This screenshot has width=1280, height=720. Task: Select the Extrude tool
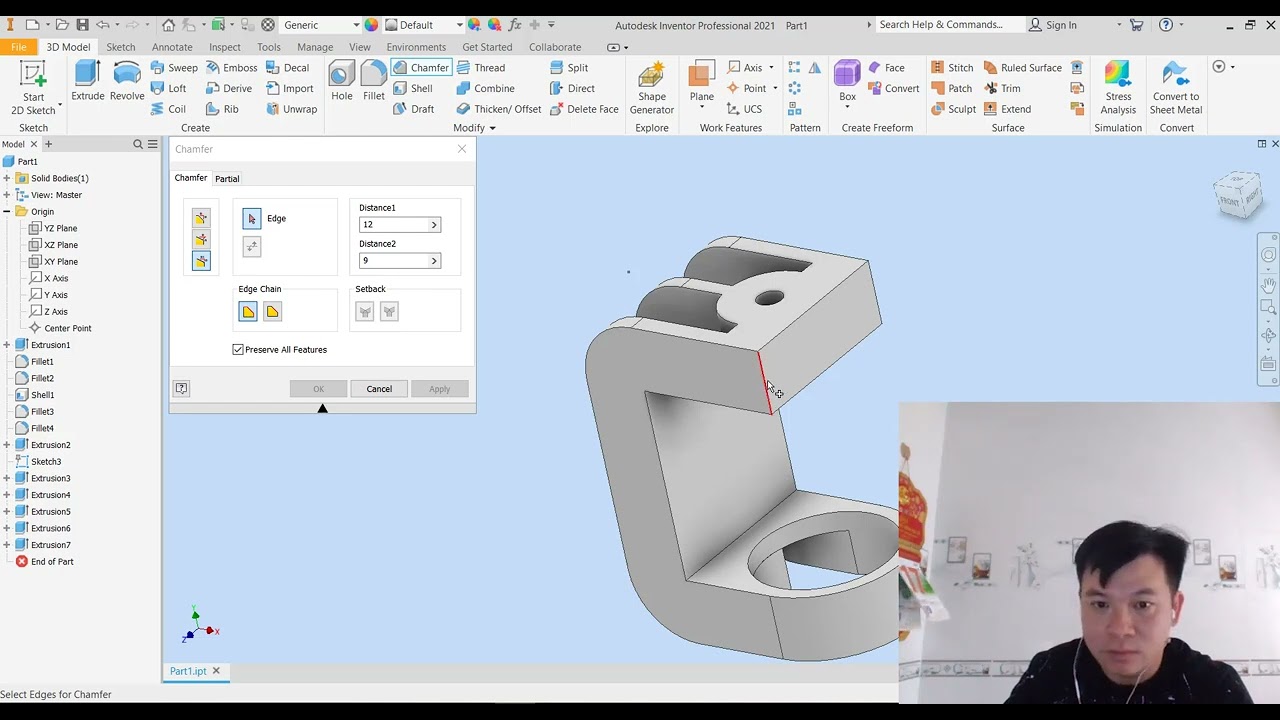(x=87, y=82)
